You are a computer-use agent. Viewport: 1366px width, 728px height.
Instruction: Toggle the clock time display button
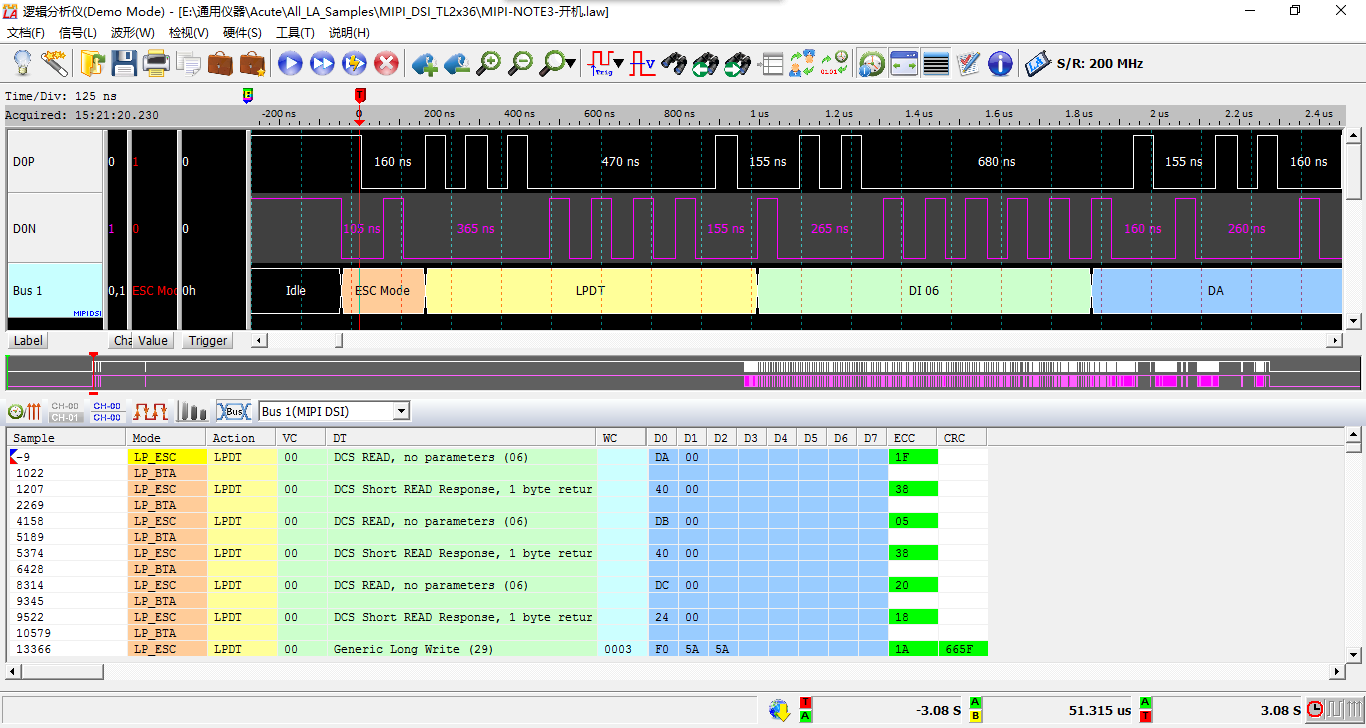872,64
